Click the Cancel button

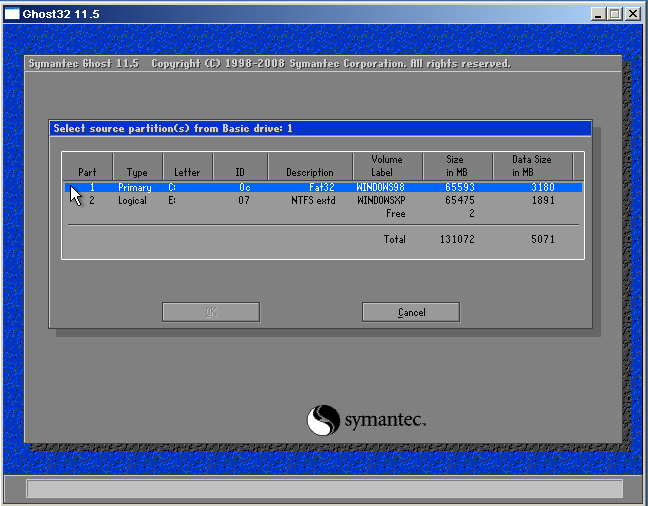coord(411,312)
